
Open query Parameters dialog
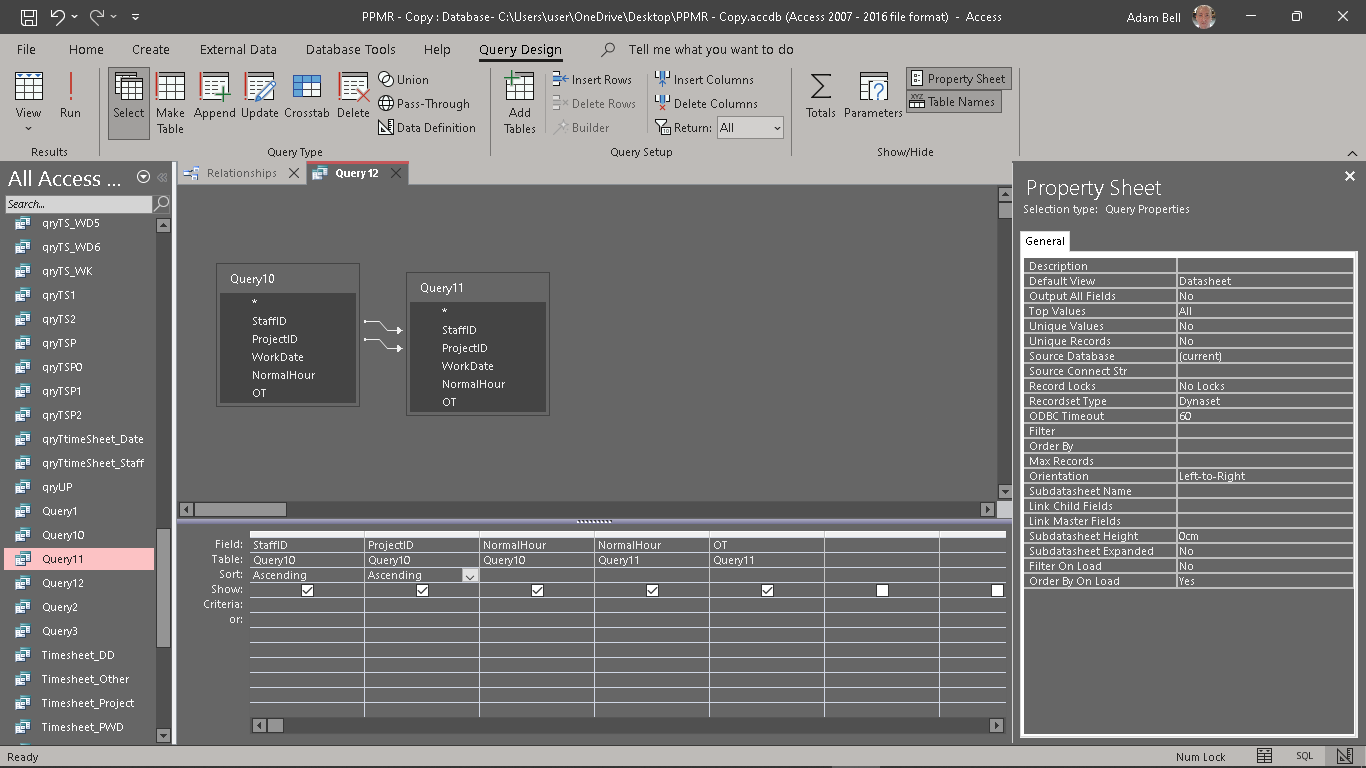[873, 97]
